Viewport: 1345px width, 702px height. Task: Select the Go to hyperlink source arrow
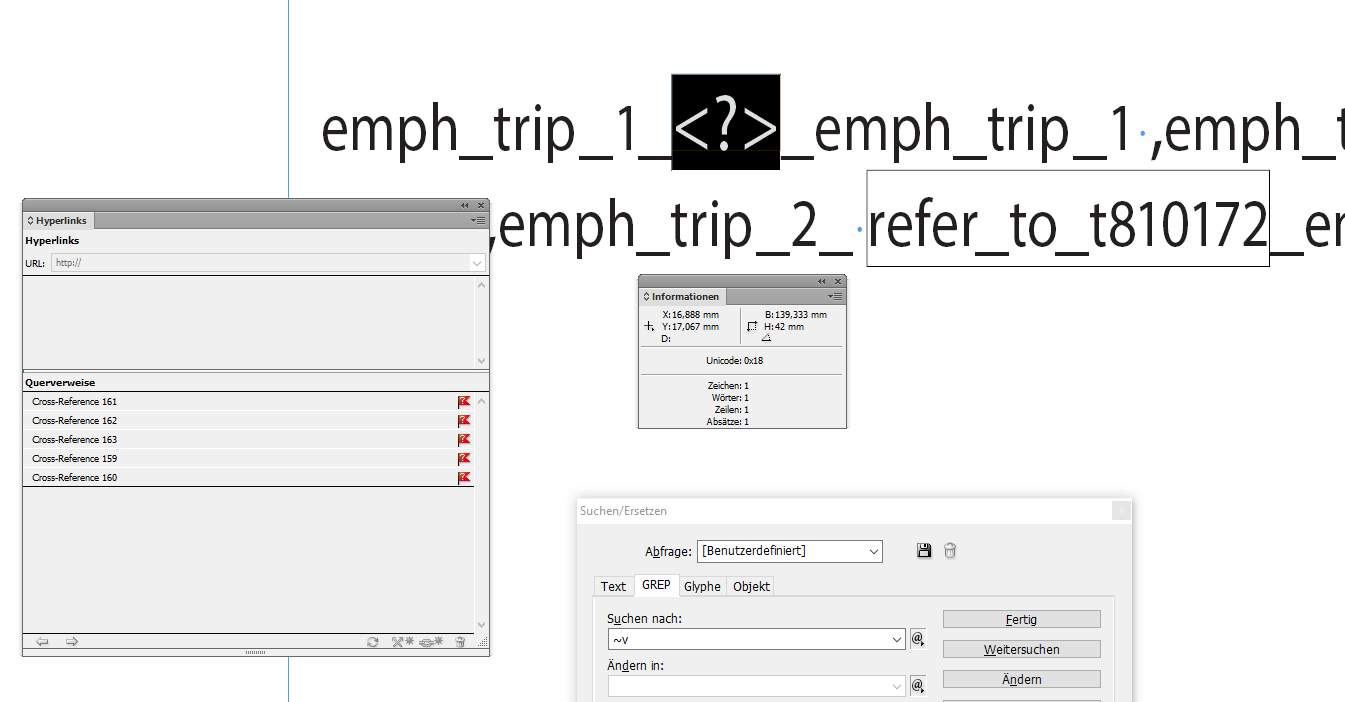(x=42, y=642)
